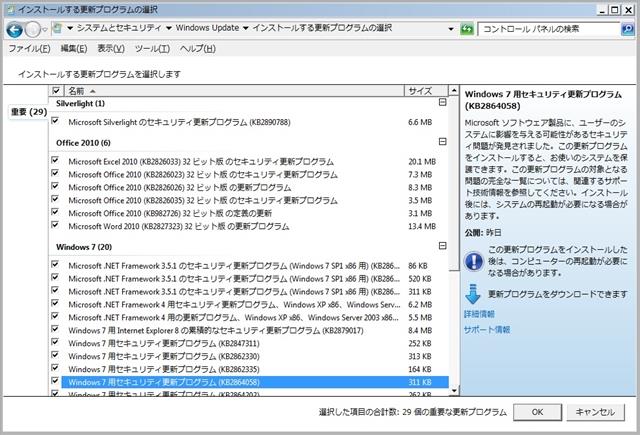
Task: Uncheck Microsoft Word 2010 KB2827323 update
Action: pyautogui.click(x=55, y=225)
